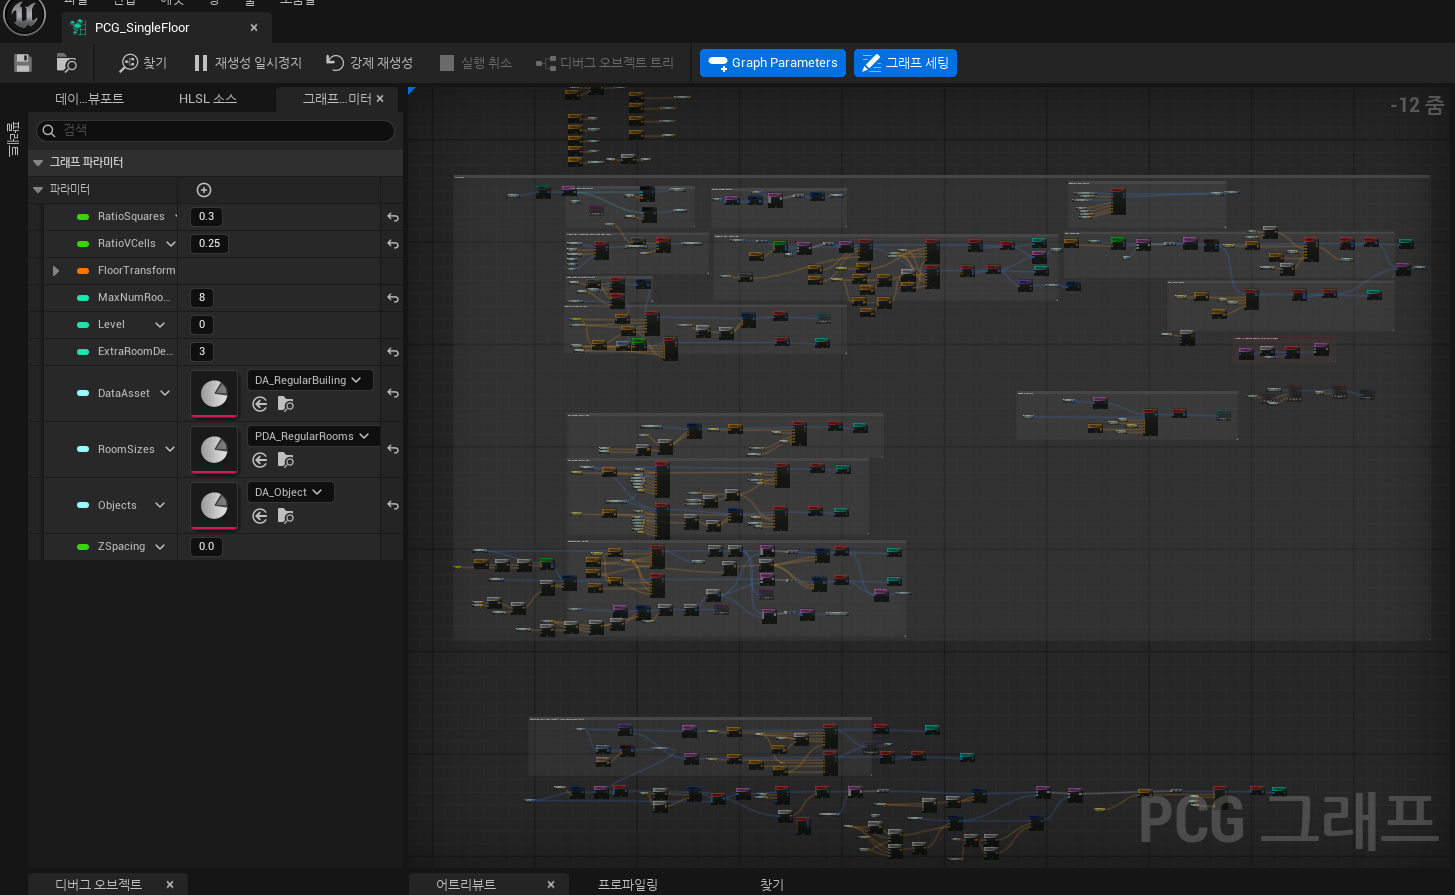Add a new parameter with the plus icon
The image size is (1455, 895).
point(204,190)
